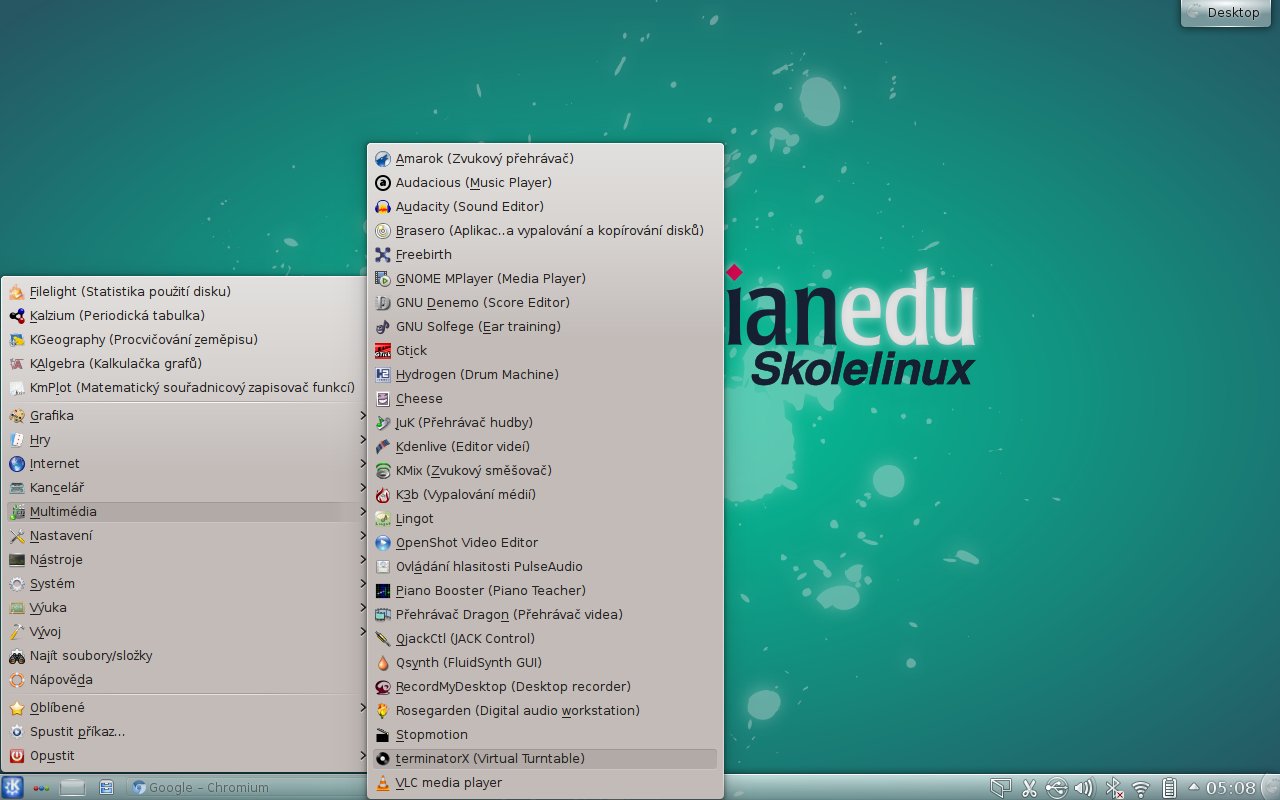
Task: Show hidden system tray icons arrow
Action: pyautogui.click(x=1193, y=788)
